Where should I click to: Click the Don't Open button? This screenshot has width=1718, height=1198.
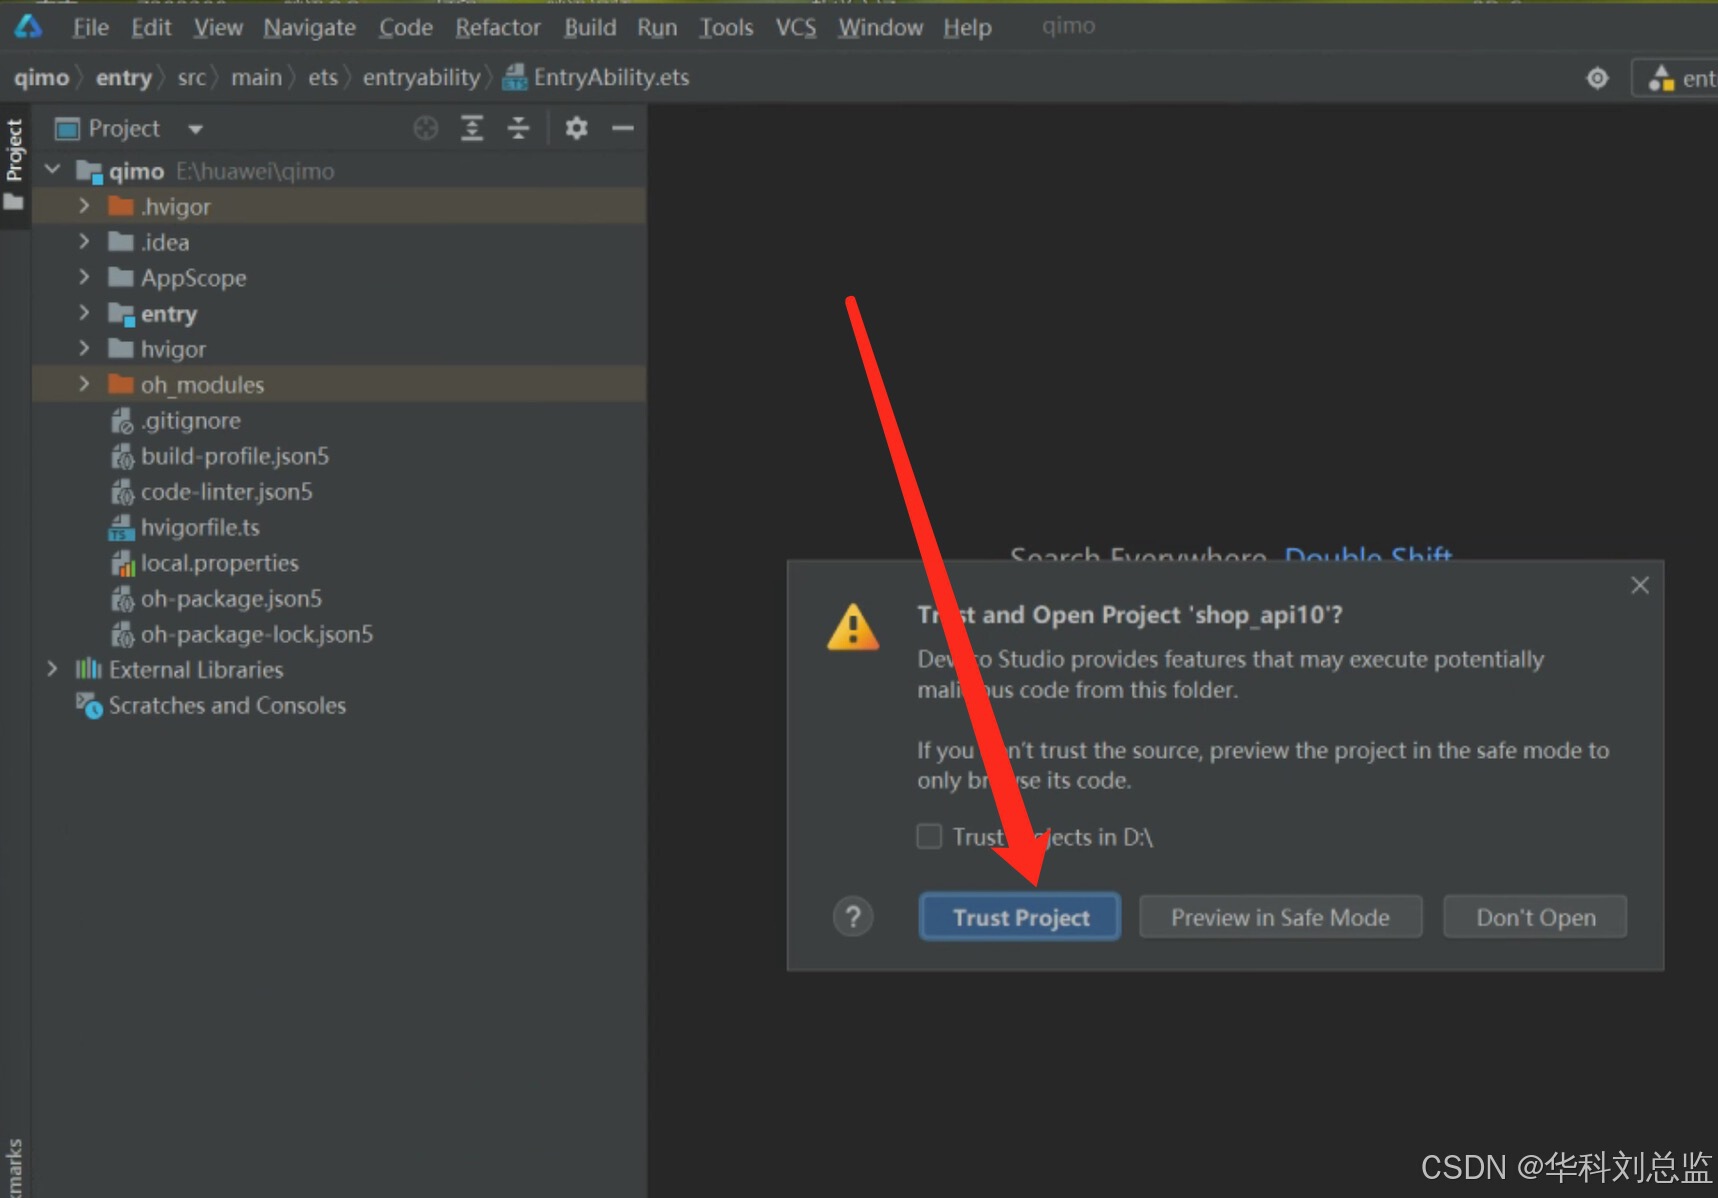[x=1535, y=917]
